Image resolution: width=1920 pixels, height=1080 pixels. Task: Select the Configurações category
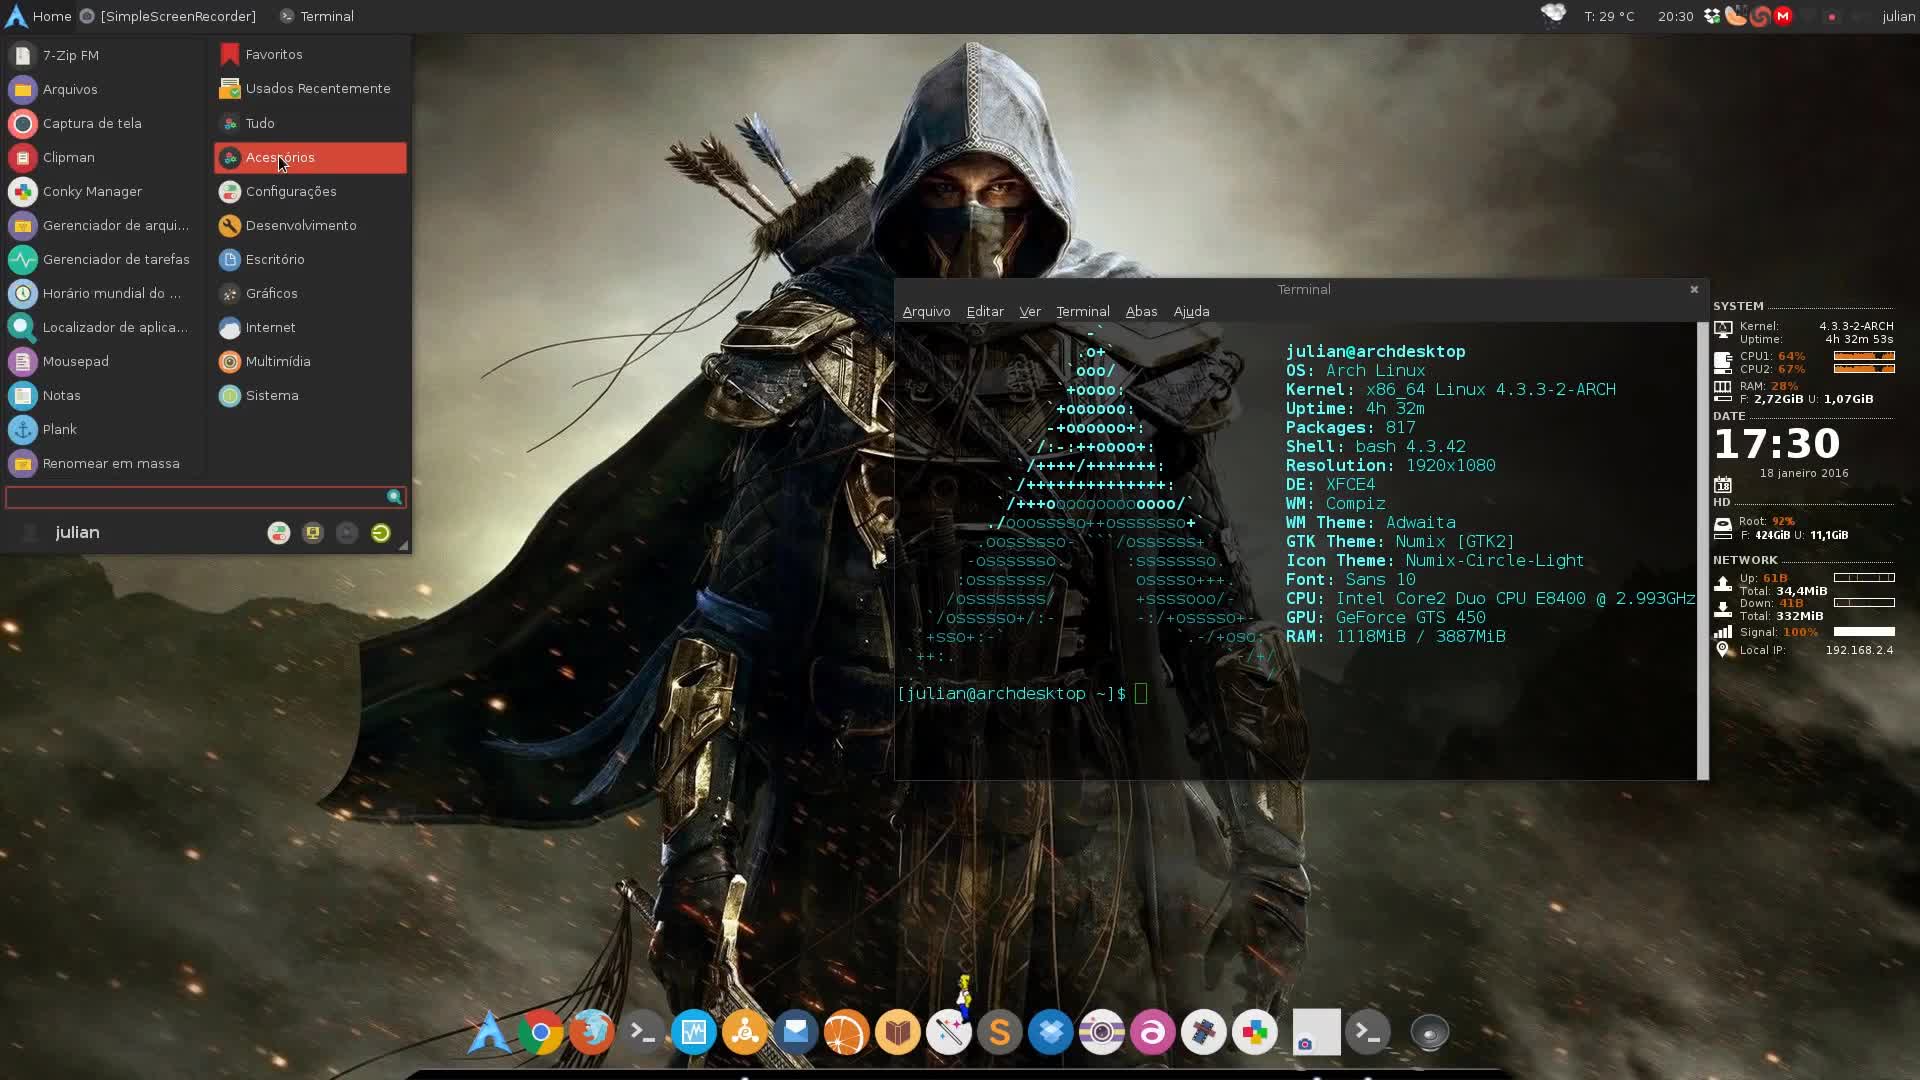(310, 191)
